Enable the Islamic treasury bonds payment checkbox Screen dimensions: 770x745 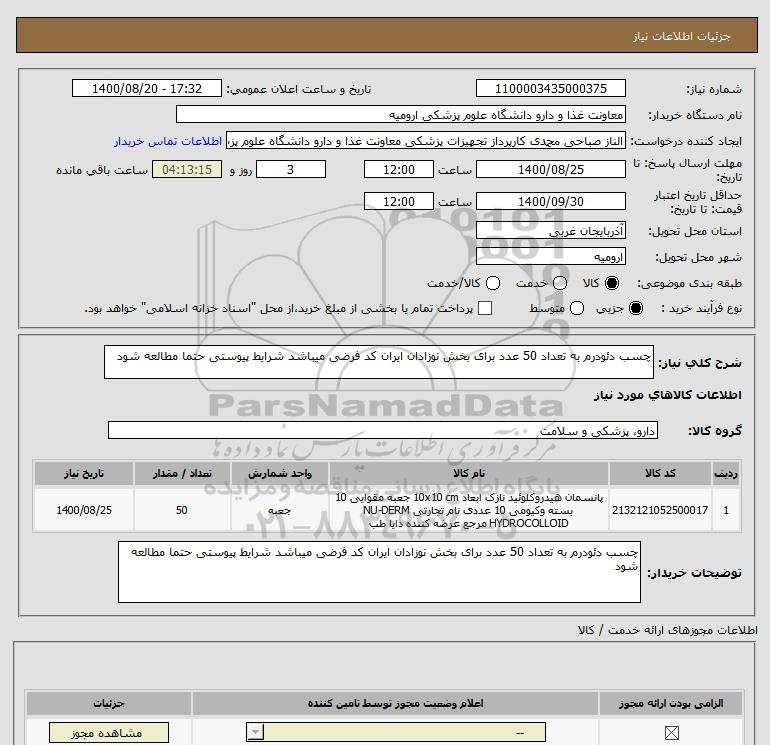pyautogui.click(x=485, y=308)
